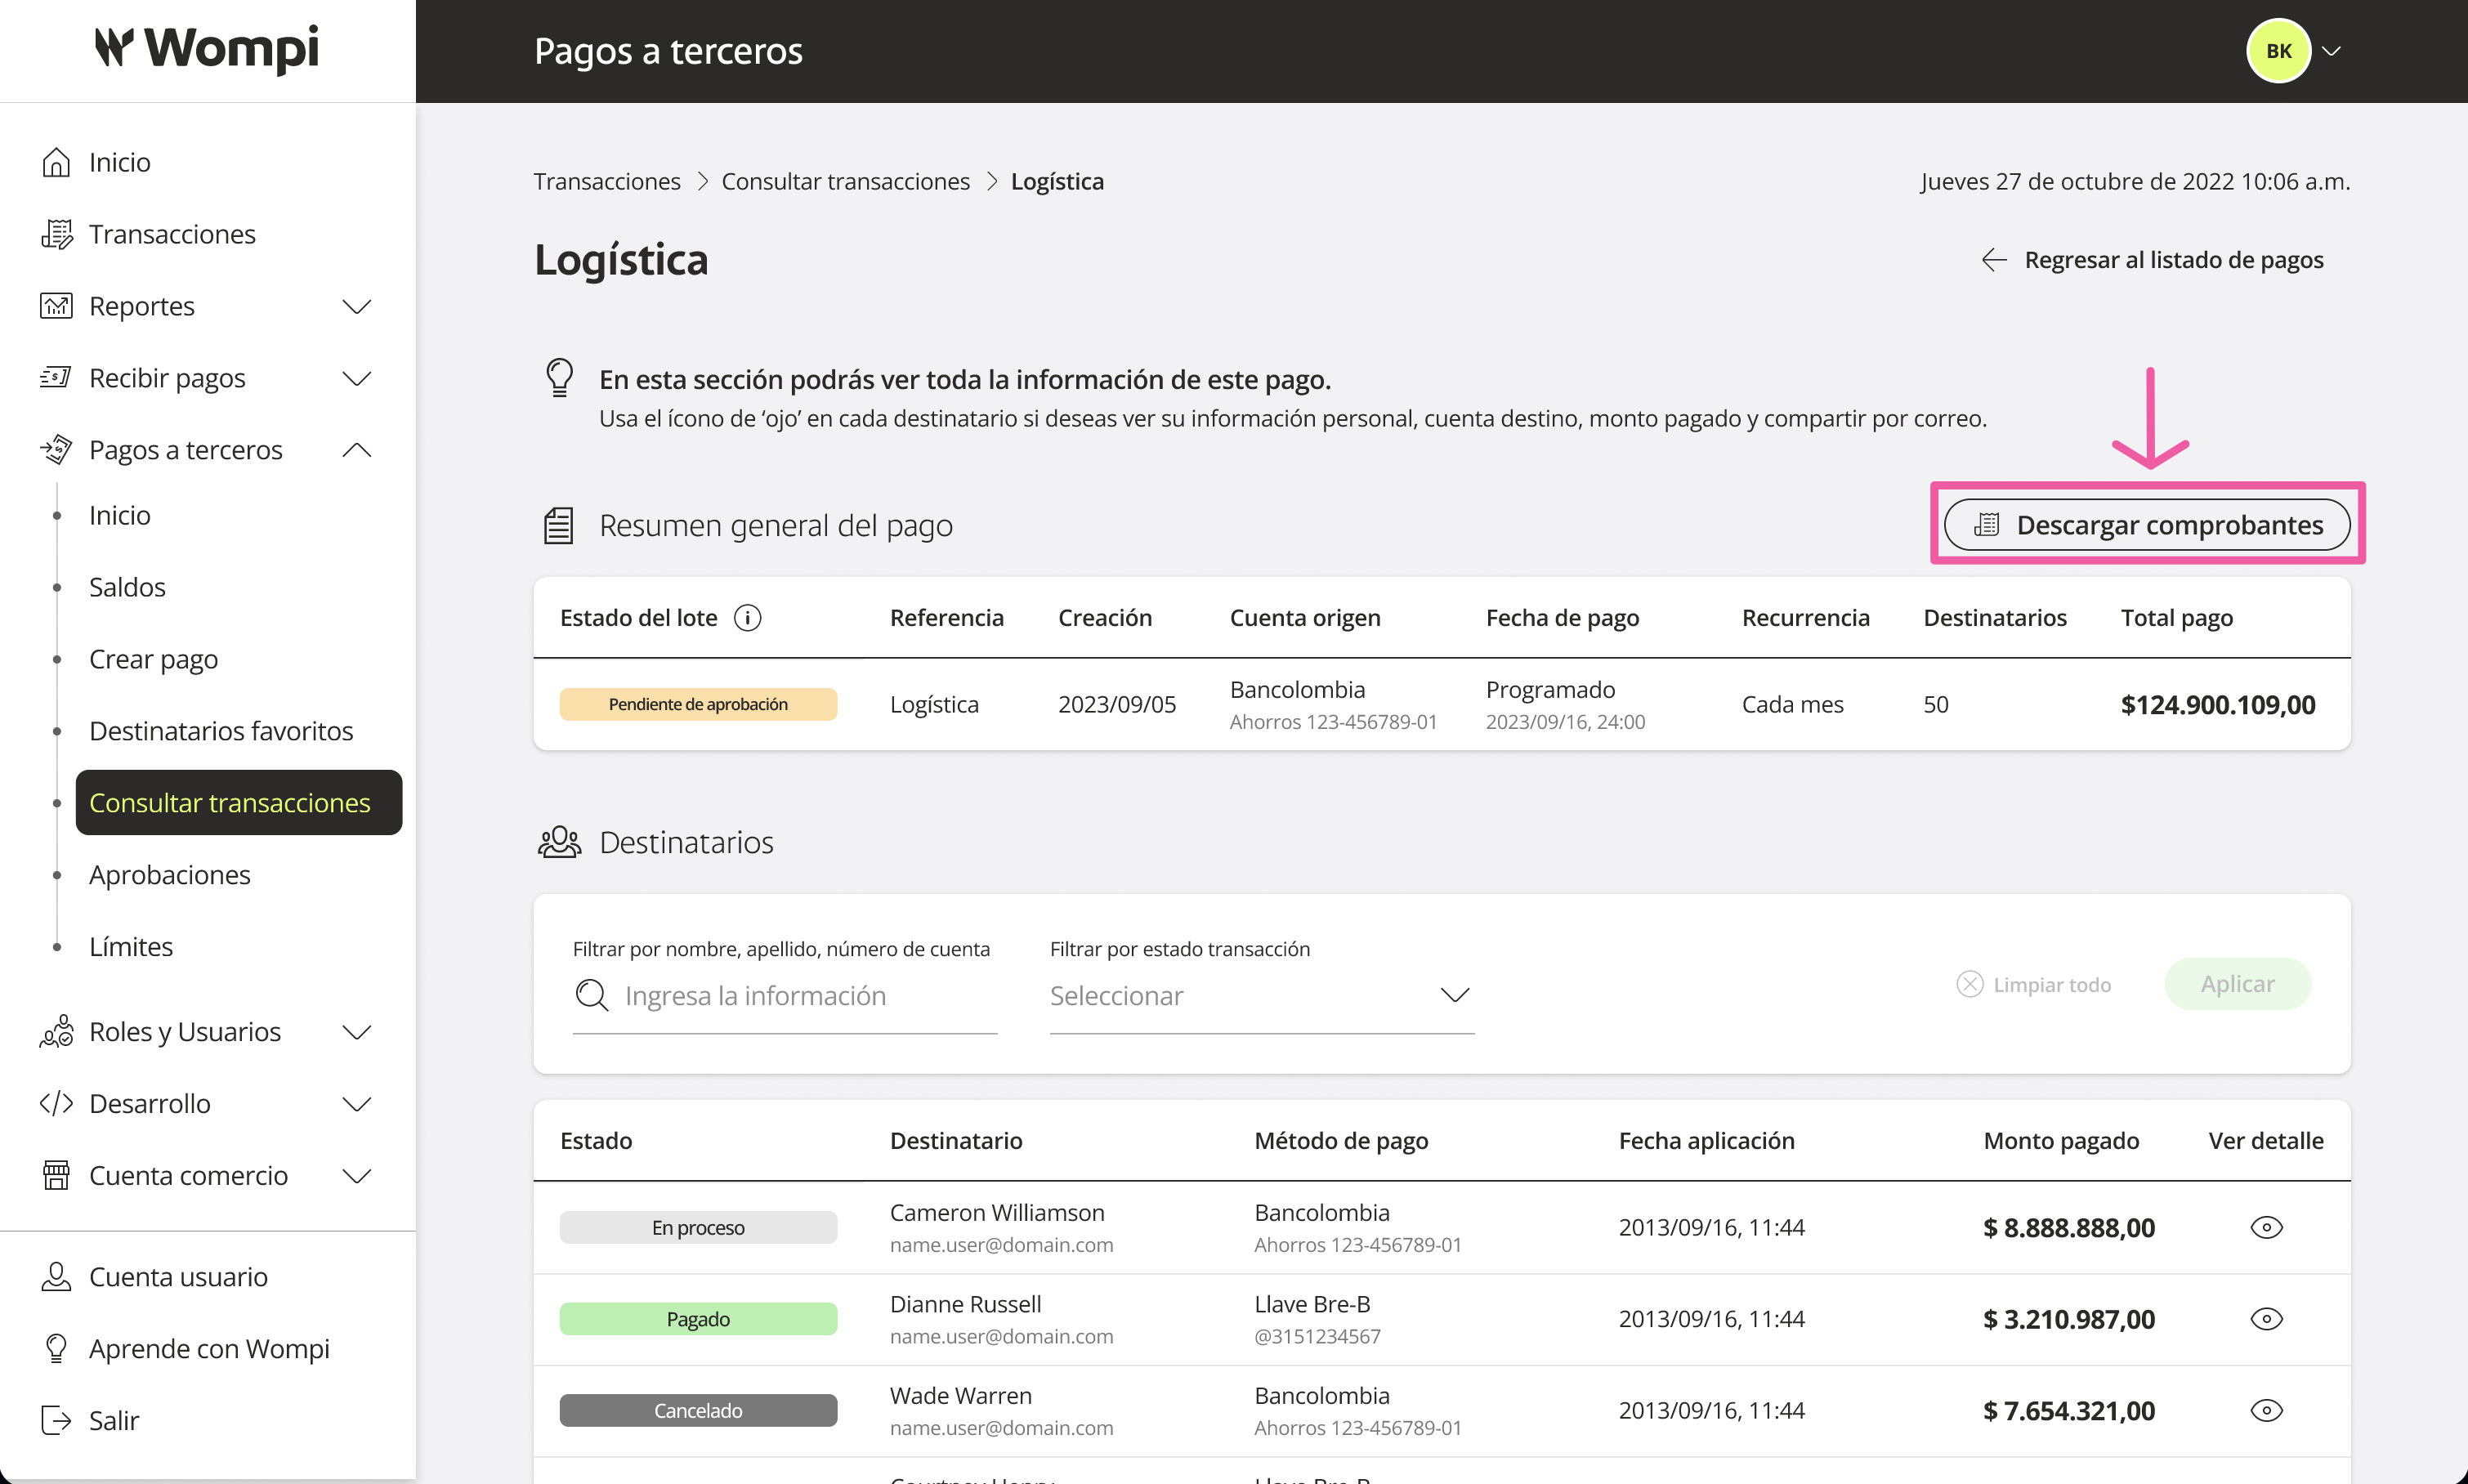Screen dimensions: 2468x1484
Task: Click the Cuenta comercio store icon
Action: 56,1176
